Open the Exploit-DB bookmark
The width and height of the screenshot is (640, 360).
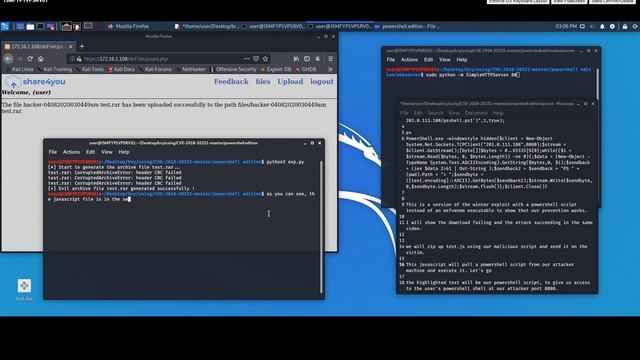(276, 69)
